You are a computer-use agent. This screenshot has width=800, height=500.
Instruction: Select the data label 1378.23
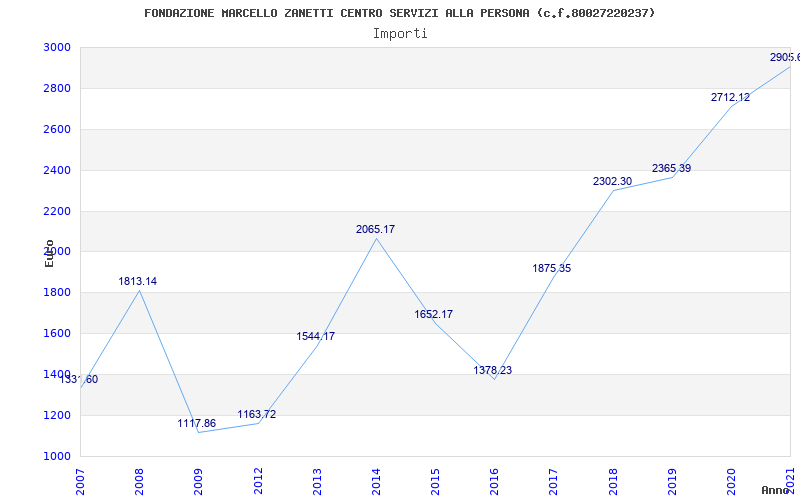coord(492,370)
